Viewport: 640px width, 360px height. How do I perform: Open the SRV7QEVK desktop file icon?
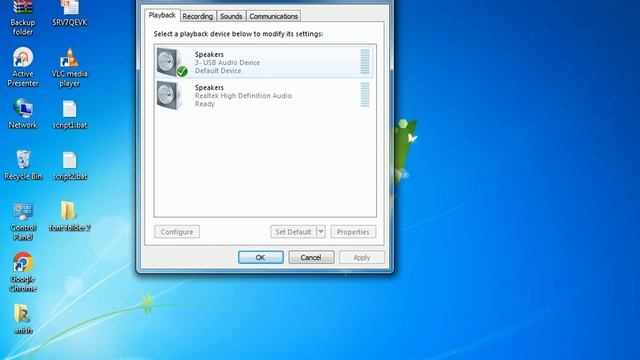pyautogui.click(x=70, y=14)
